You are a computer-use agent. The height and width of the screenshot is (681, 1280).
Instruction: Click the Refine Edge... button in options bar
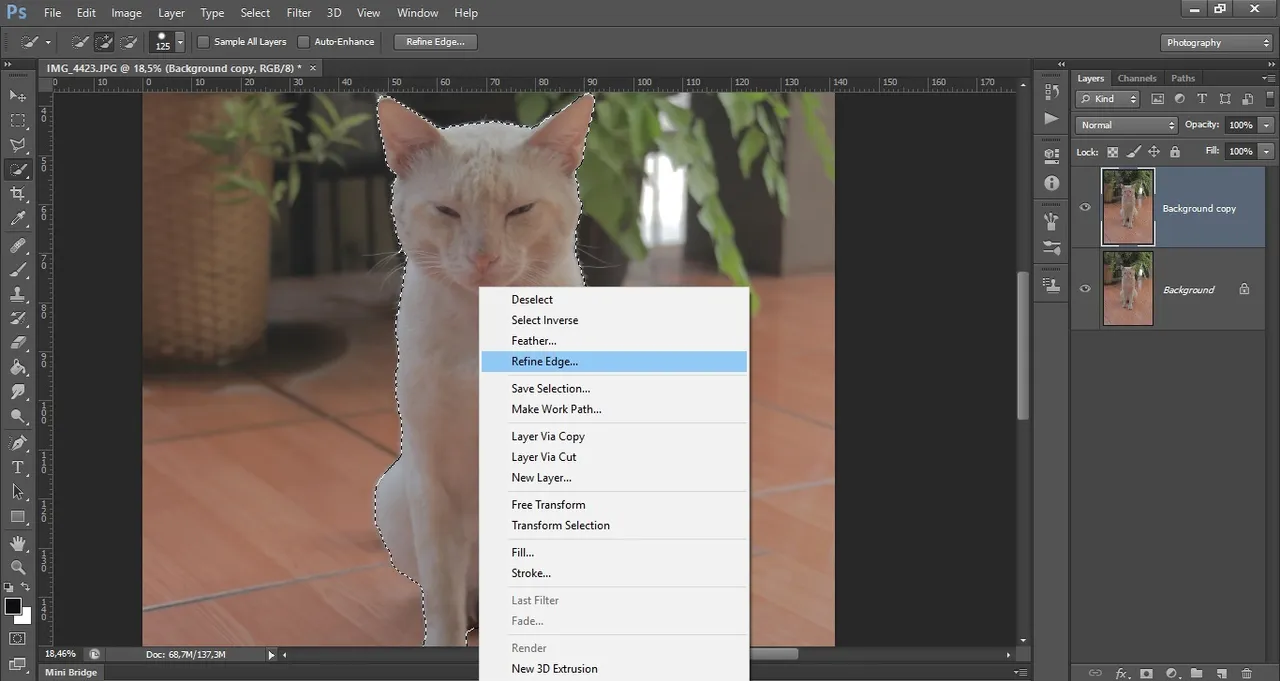[x=436, y=42]
